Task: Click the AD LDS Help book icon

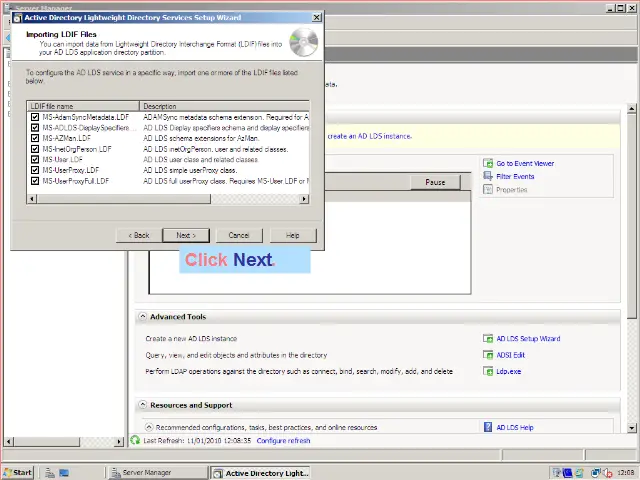Action: 488,427
